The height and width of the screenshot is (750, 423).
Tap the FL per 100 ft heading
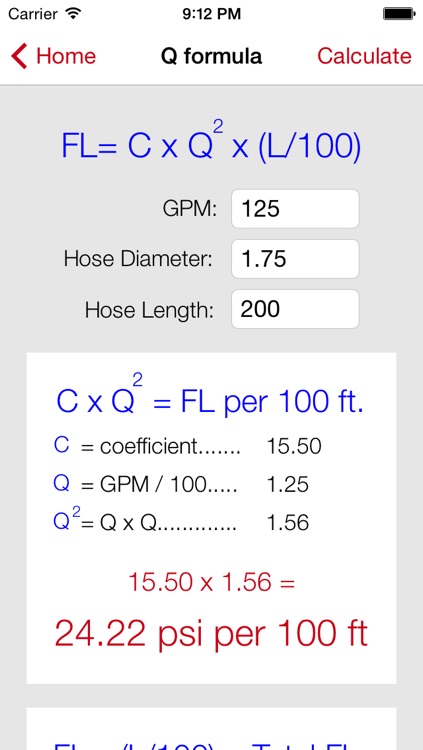(210, 397)
